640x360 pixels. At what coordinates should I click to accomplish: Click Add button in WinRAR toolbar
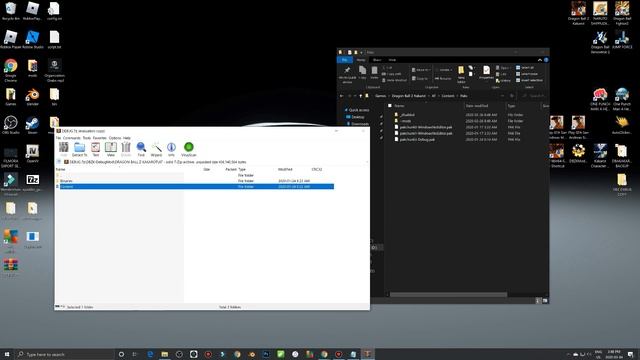point(64,149)
